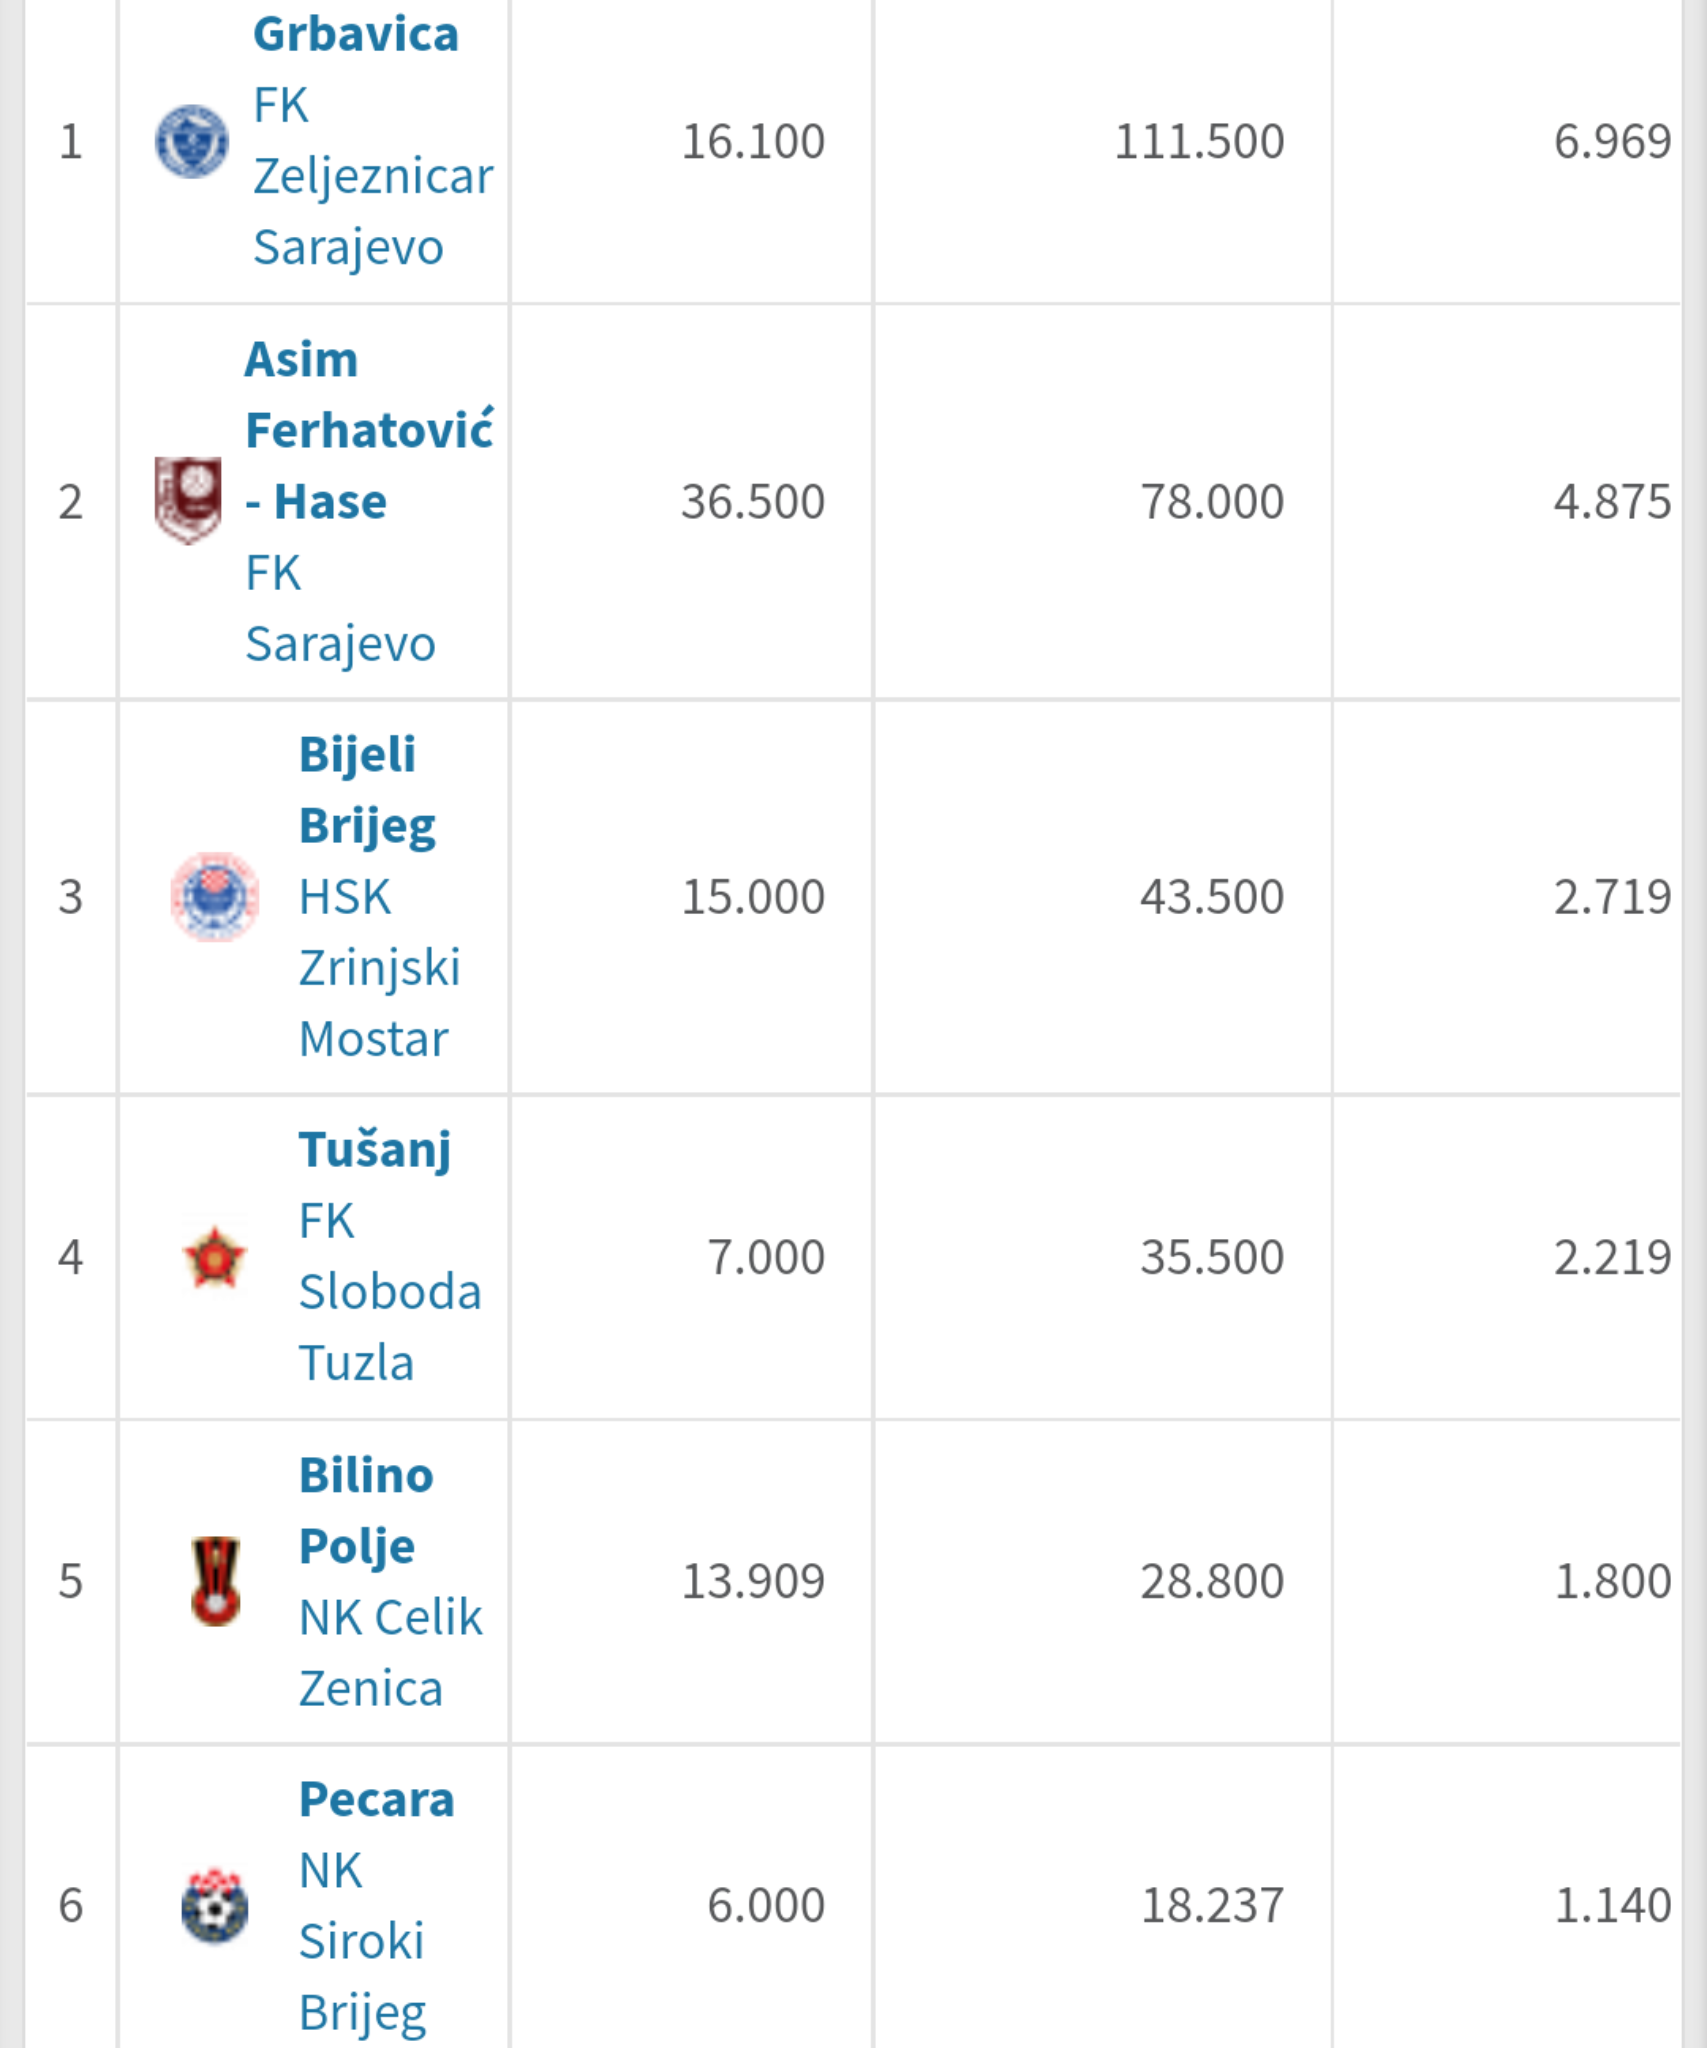This screenshot has height=2048, width=1707.
Task: Visit the FK Sloboda Tuzla club link
Action: coord(390,1291)
